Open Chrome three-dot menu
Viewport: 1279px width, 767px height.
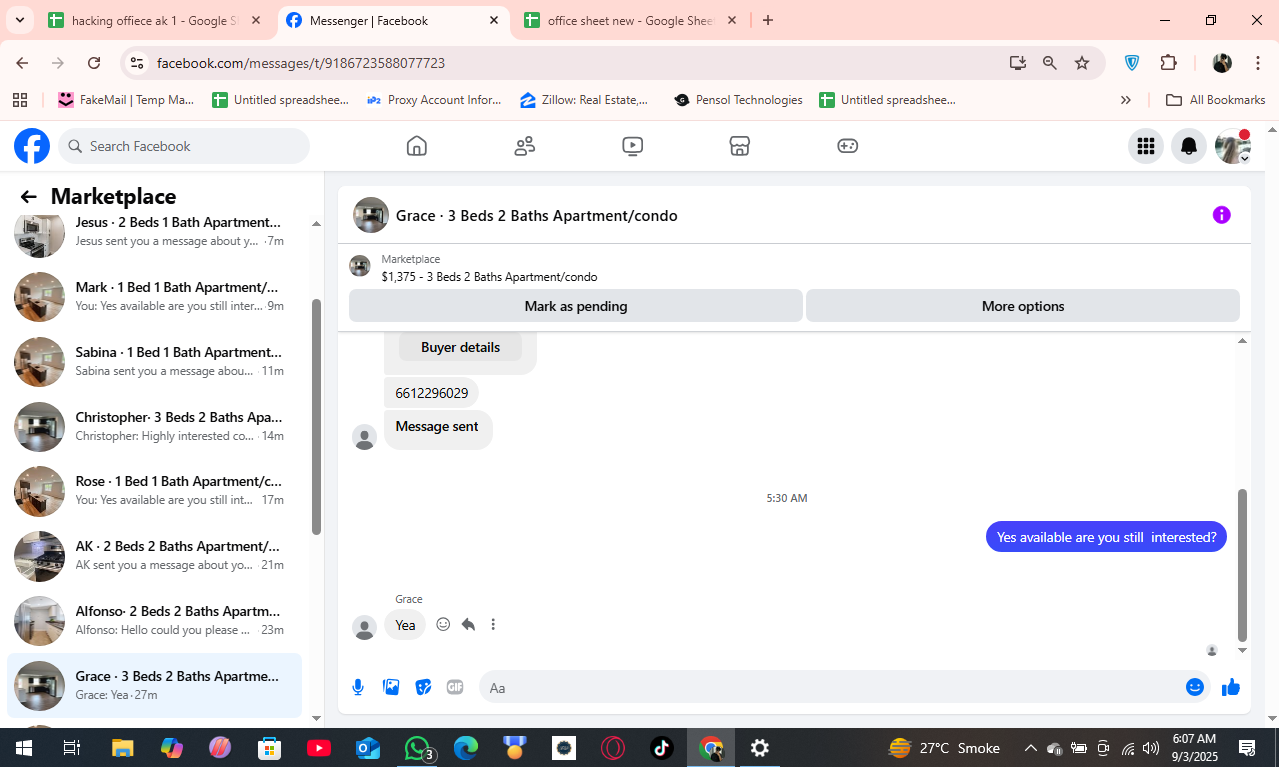(x=1257, y=63)
